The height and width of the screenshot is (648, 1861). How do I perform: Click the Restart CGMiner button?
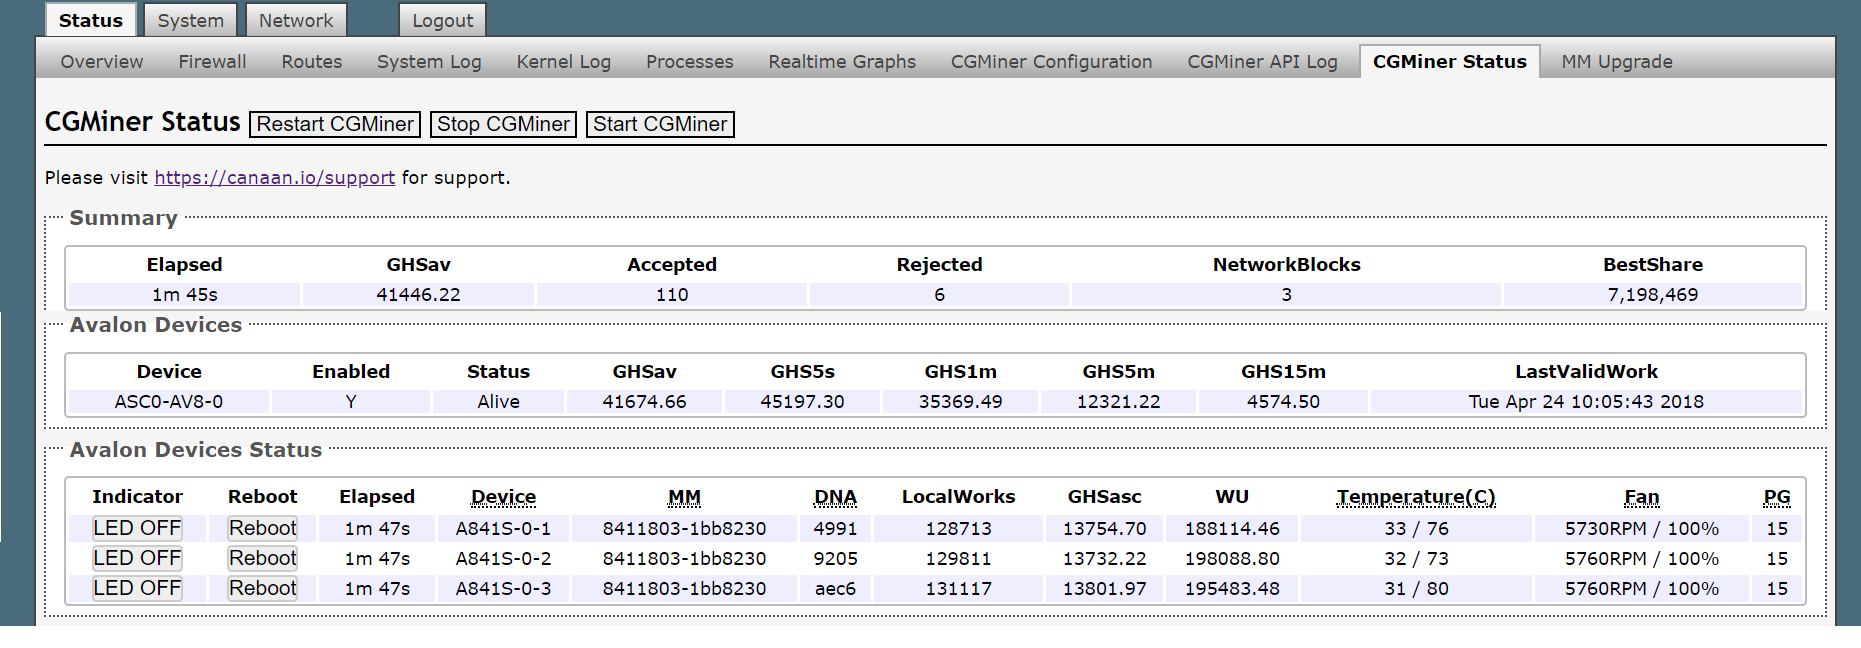coord(335,124)
